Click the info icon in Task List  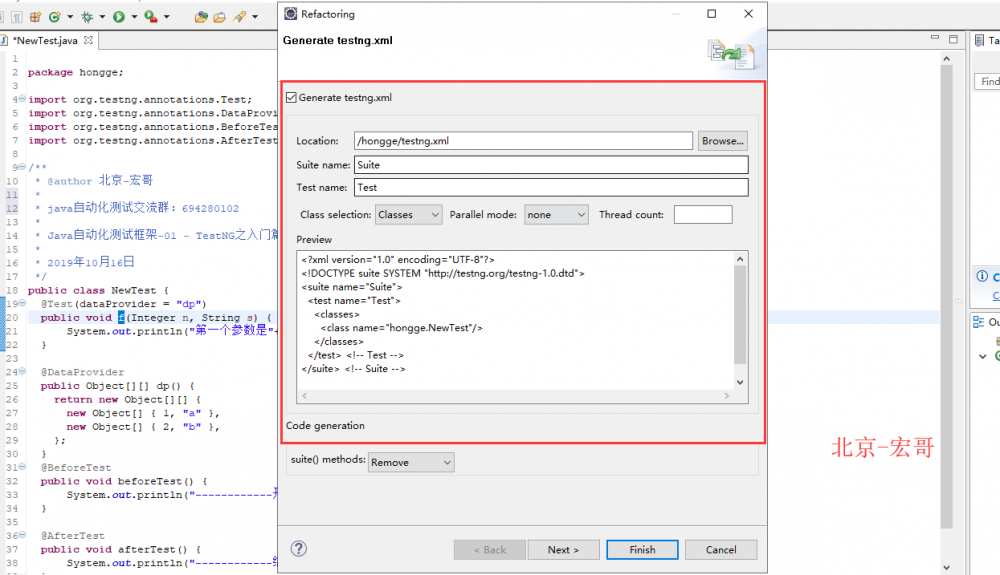[982, 276]
